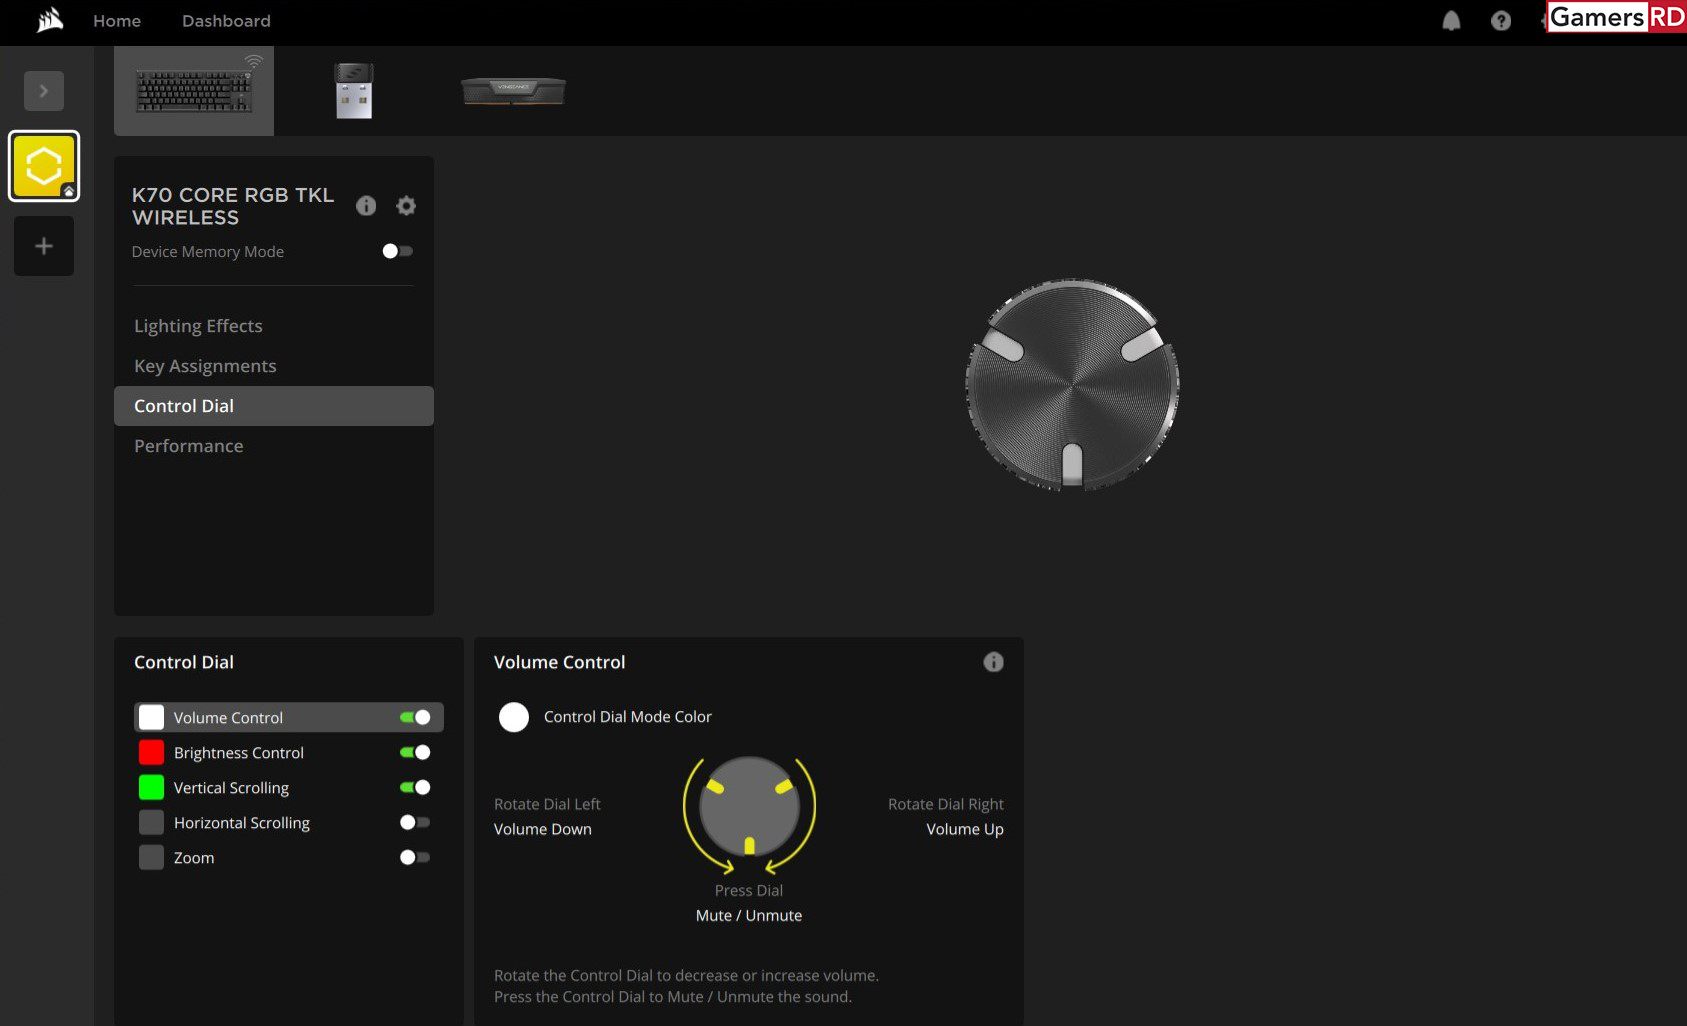Toggle Device Memory Mode switch
Image resolution: width=1687 pixels, height=1026 pixels.
click(398, 251)
